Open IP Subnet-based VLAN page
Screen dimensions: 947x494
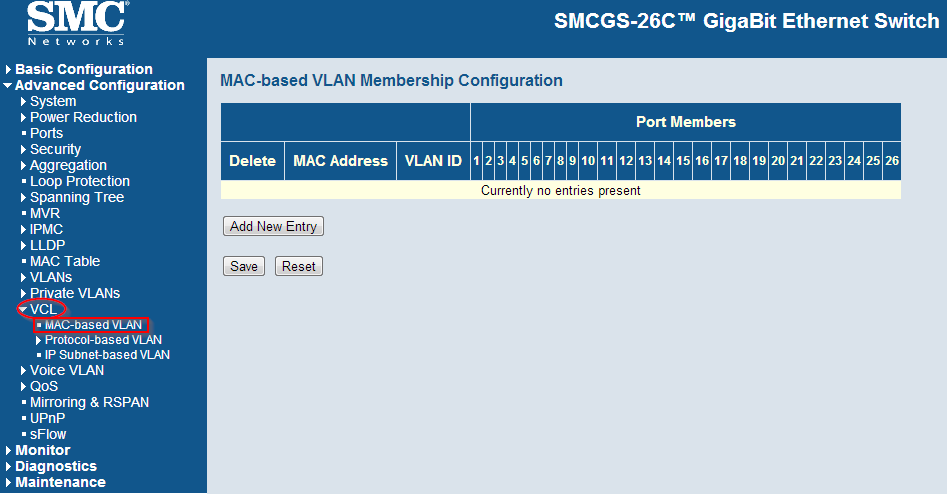click(x=106, y=355)
